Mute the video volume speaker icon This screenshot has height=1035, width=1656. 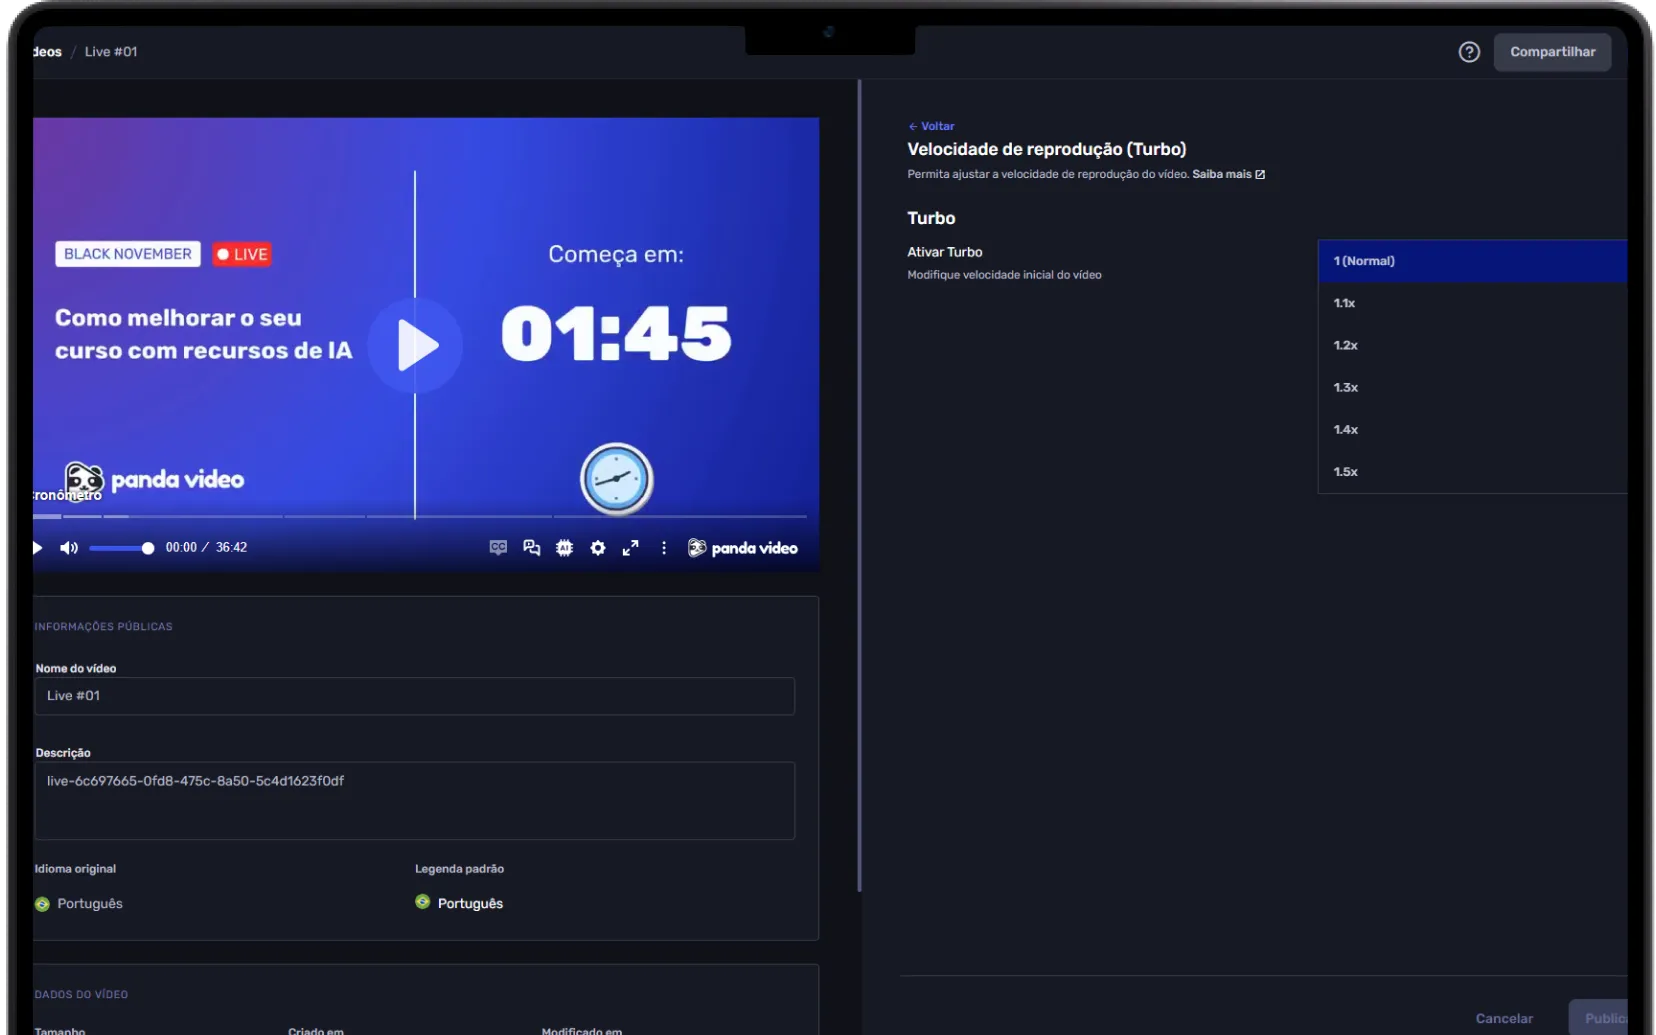point(69,548)
